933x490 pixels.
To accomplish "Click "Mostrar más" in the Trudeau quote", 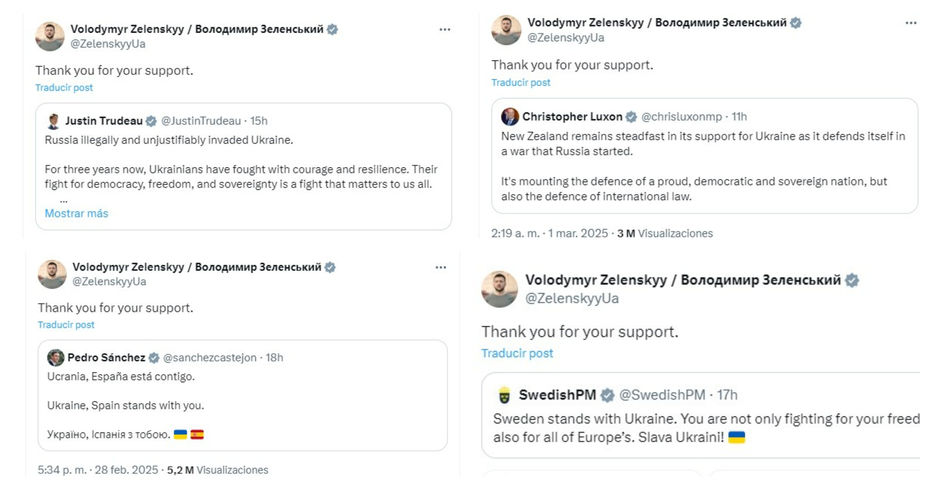I will pos(77,213).
